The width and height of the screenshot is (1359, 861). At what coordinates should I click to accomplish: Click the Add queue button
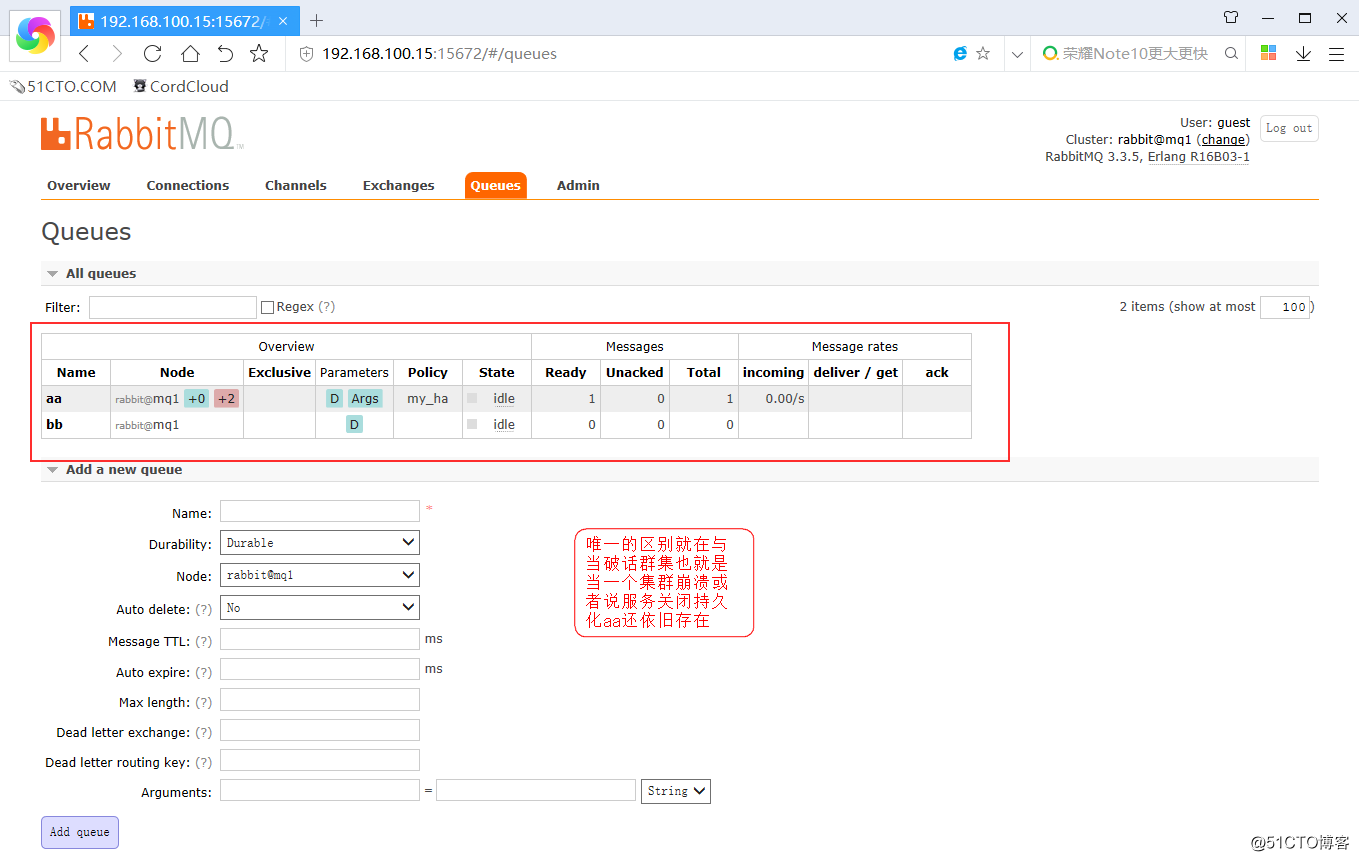80,832
